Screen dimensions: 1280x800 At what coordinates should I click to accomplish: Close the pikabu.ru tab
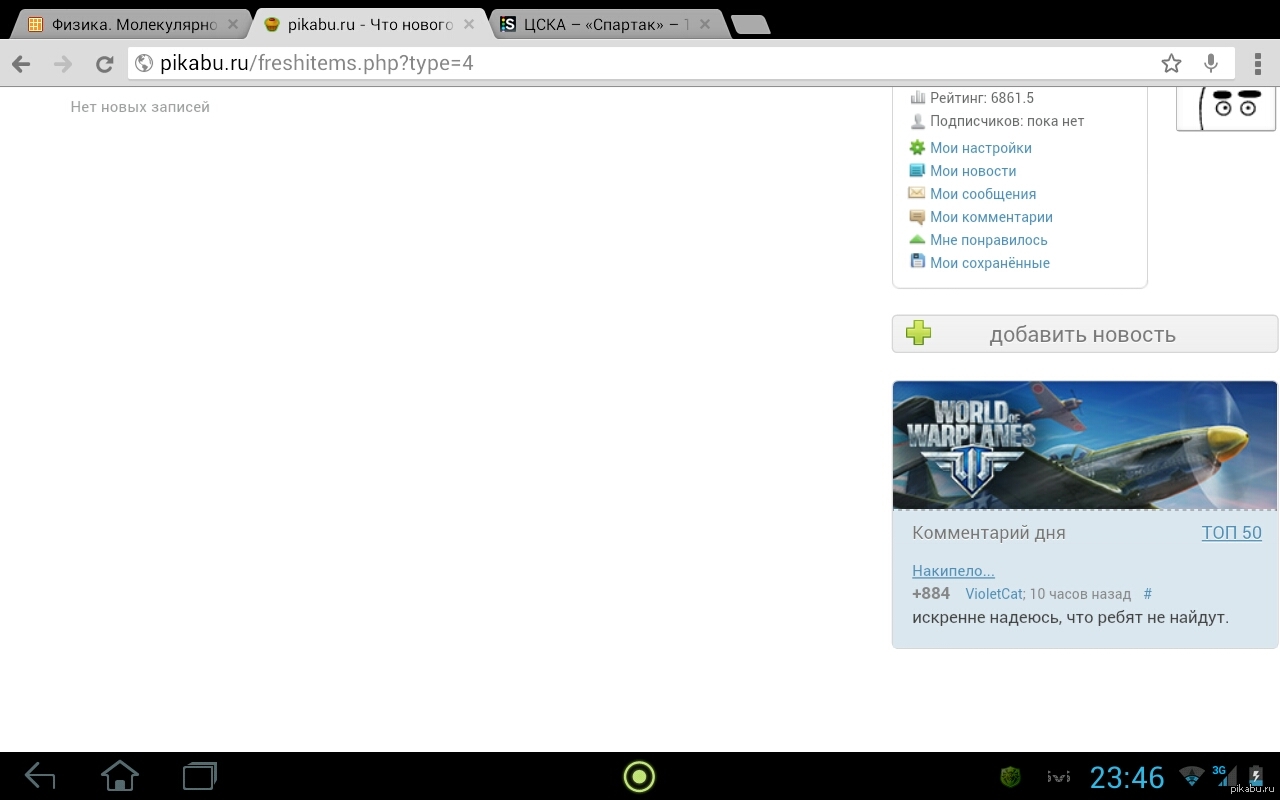pos(470,24)
